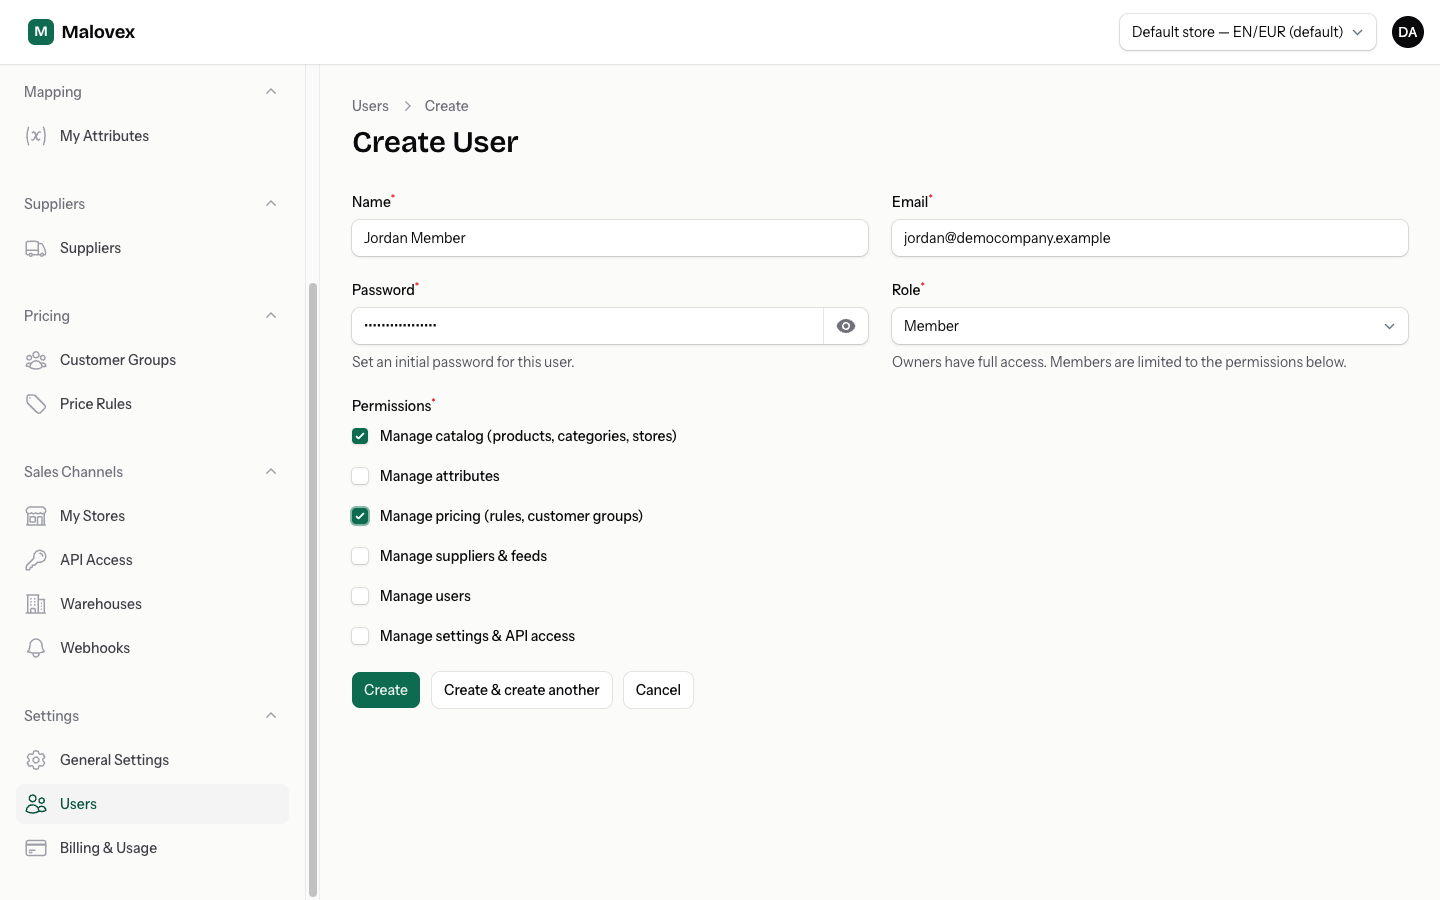Go to Warehouses page
Viewport: 1440px width, 900px height.
pyautogui.click(x=152, y=604)
